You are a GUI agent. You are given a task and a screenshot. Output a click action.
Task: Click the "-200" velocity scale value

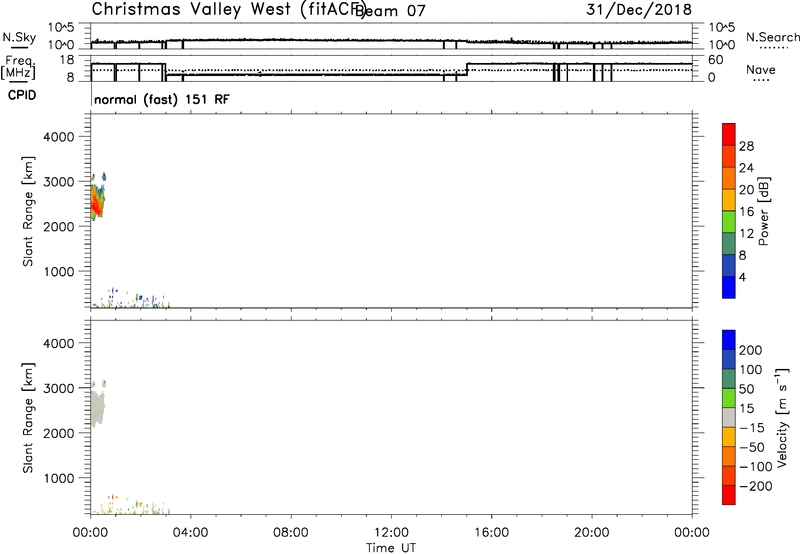756,486
